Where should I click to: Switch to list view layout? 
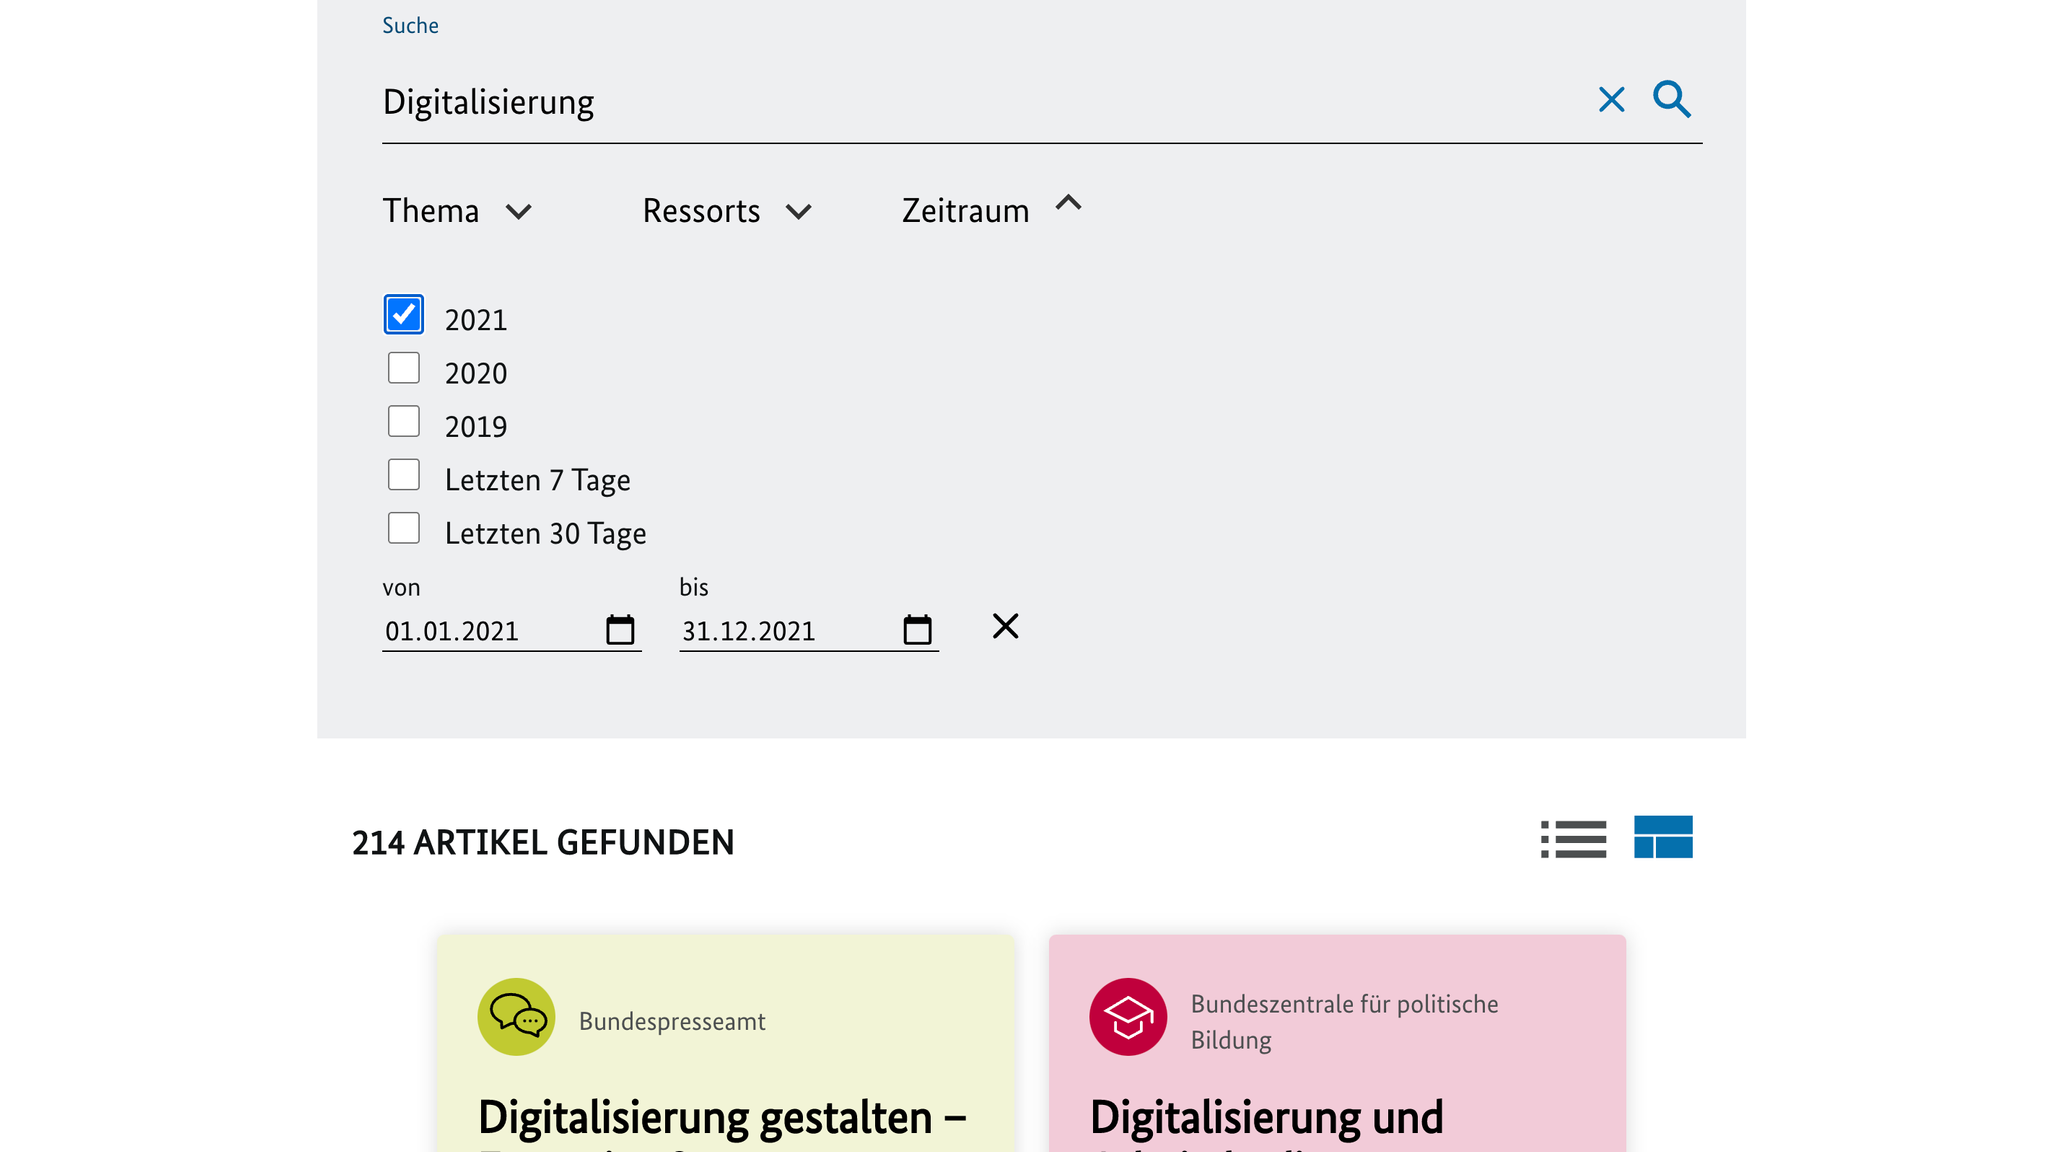pyautogui.click(x=1573, y=839)
